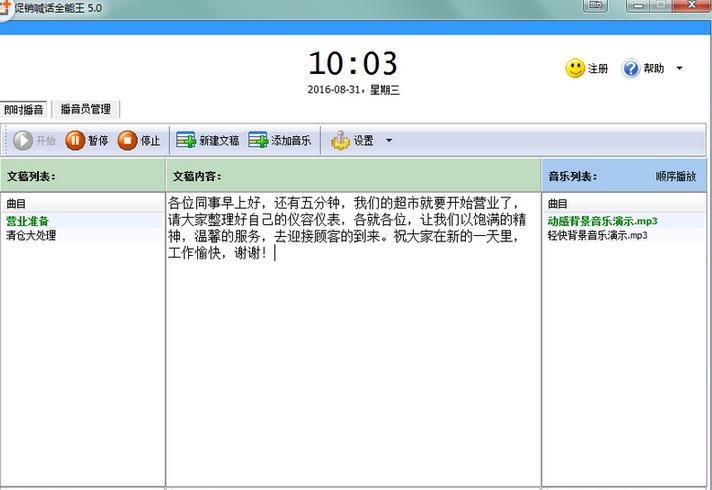This screenshot has height=490, width=712.
Task: Expand the dropdown arrow next to 帮助
Action: click(x=680, y=69)
